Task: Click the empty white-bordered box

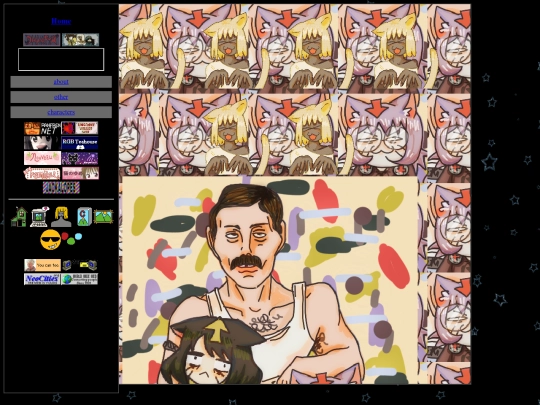Action: click(61, 60)
